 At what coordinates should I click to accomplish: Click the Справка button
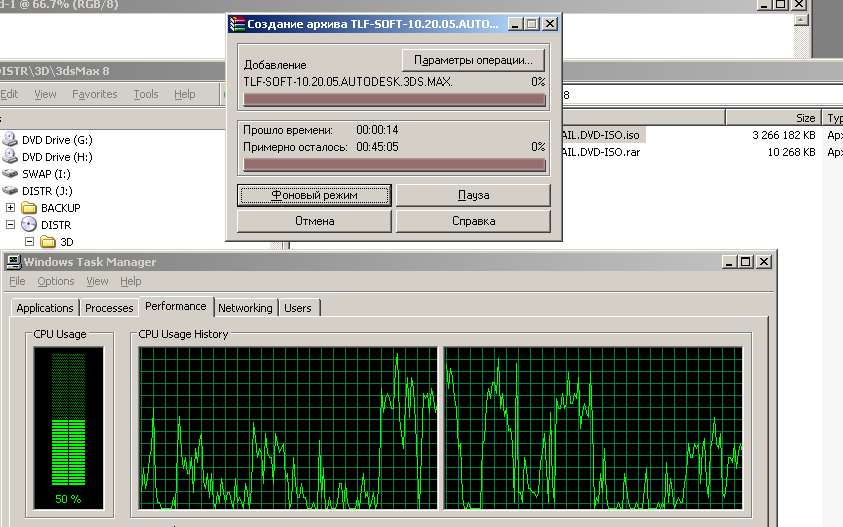coord(473,221)
